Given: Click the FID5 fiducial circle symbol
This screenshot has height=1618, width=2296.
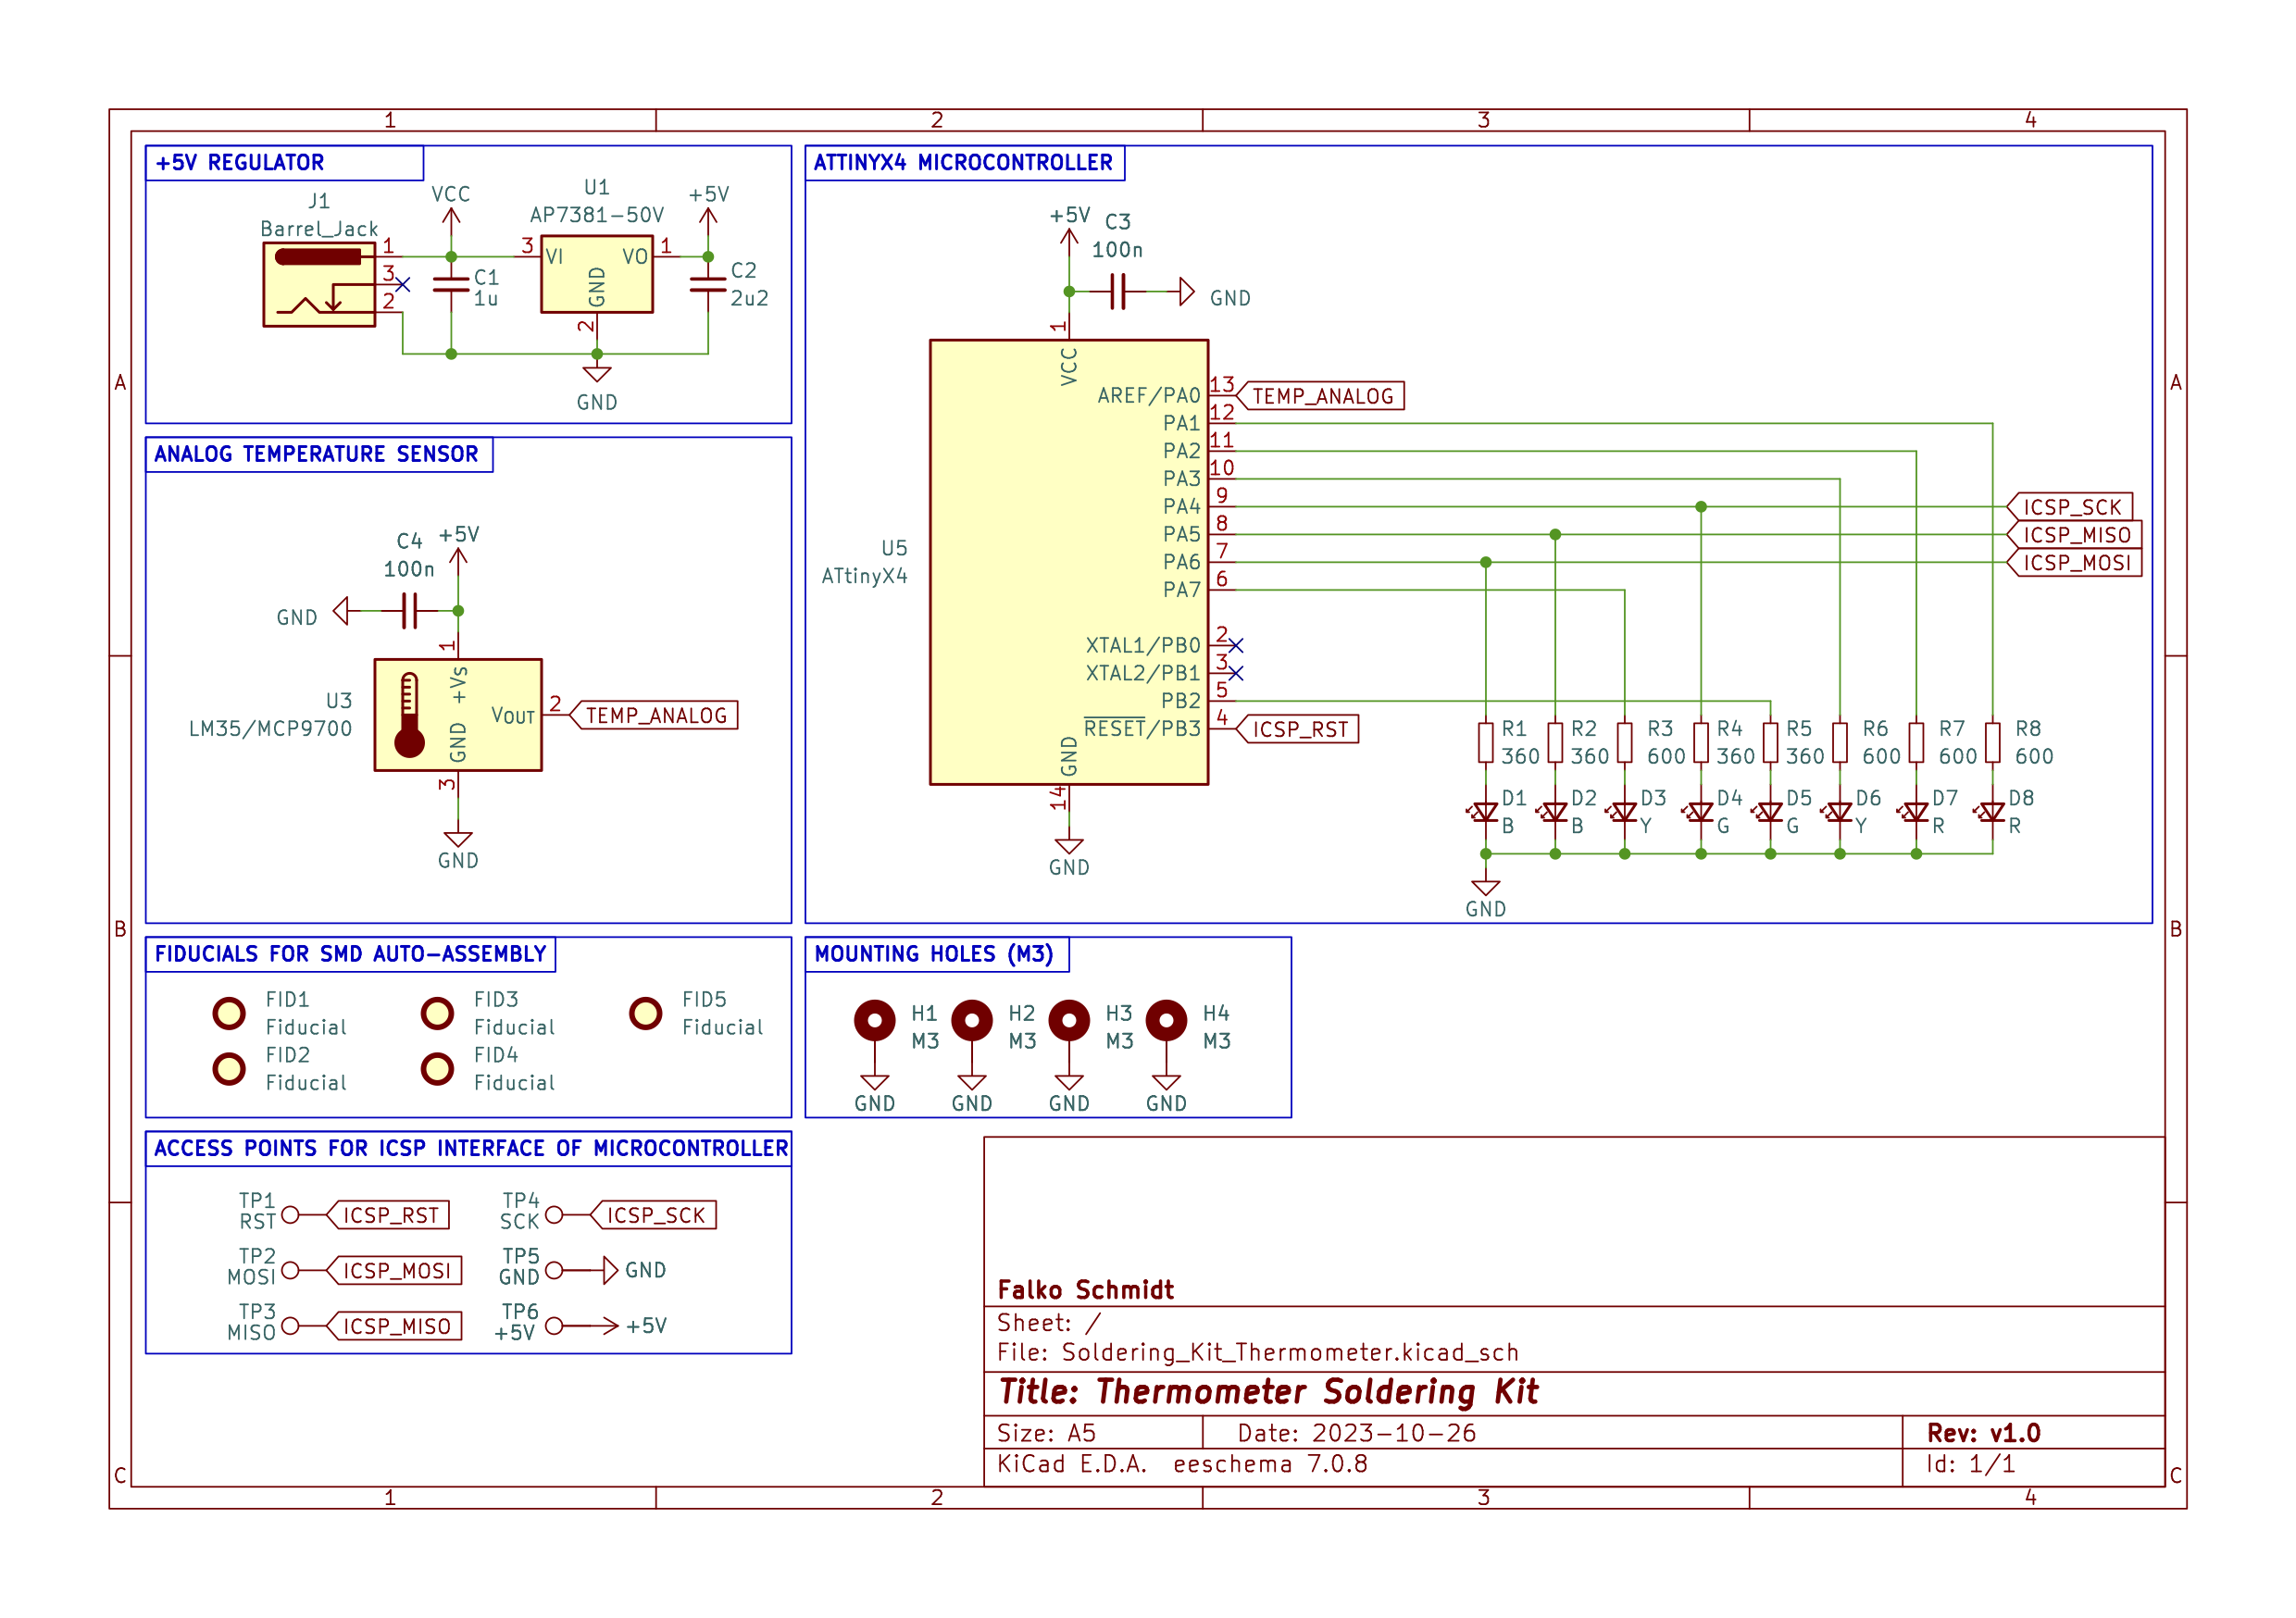Looking at the screenshot, I should tap(646, 1013).
